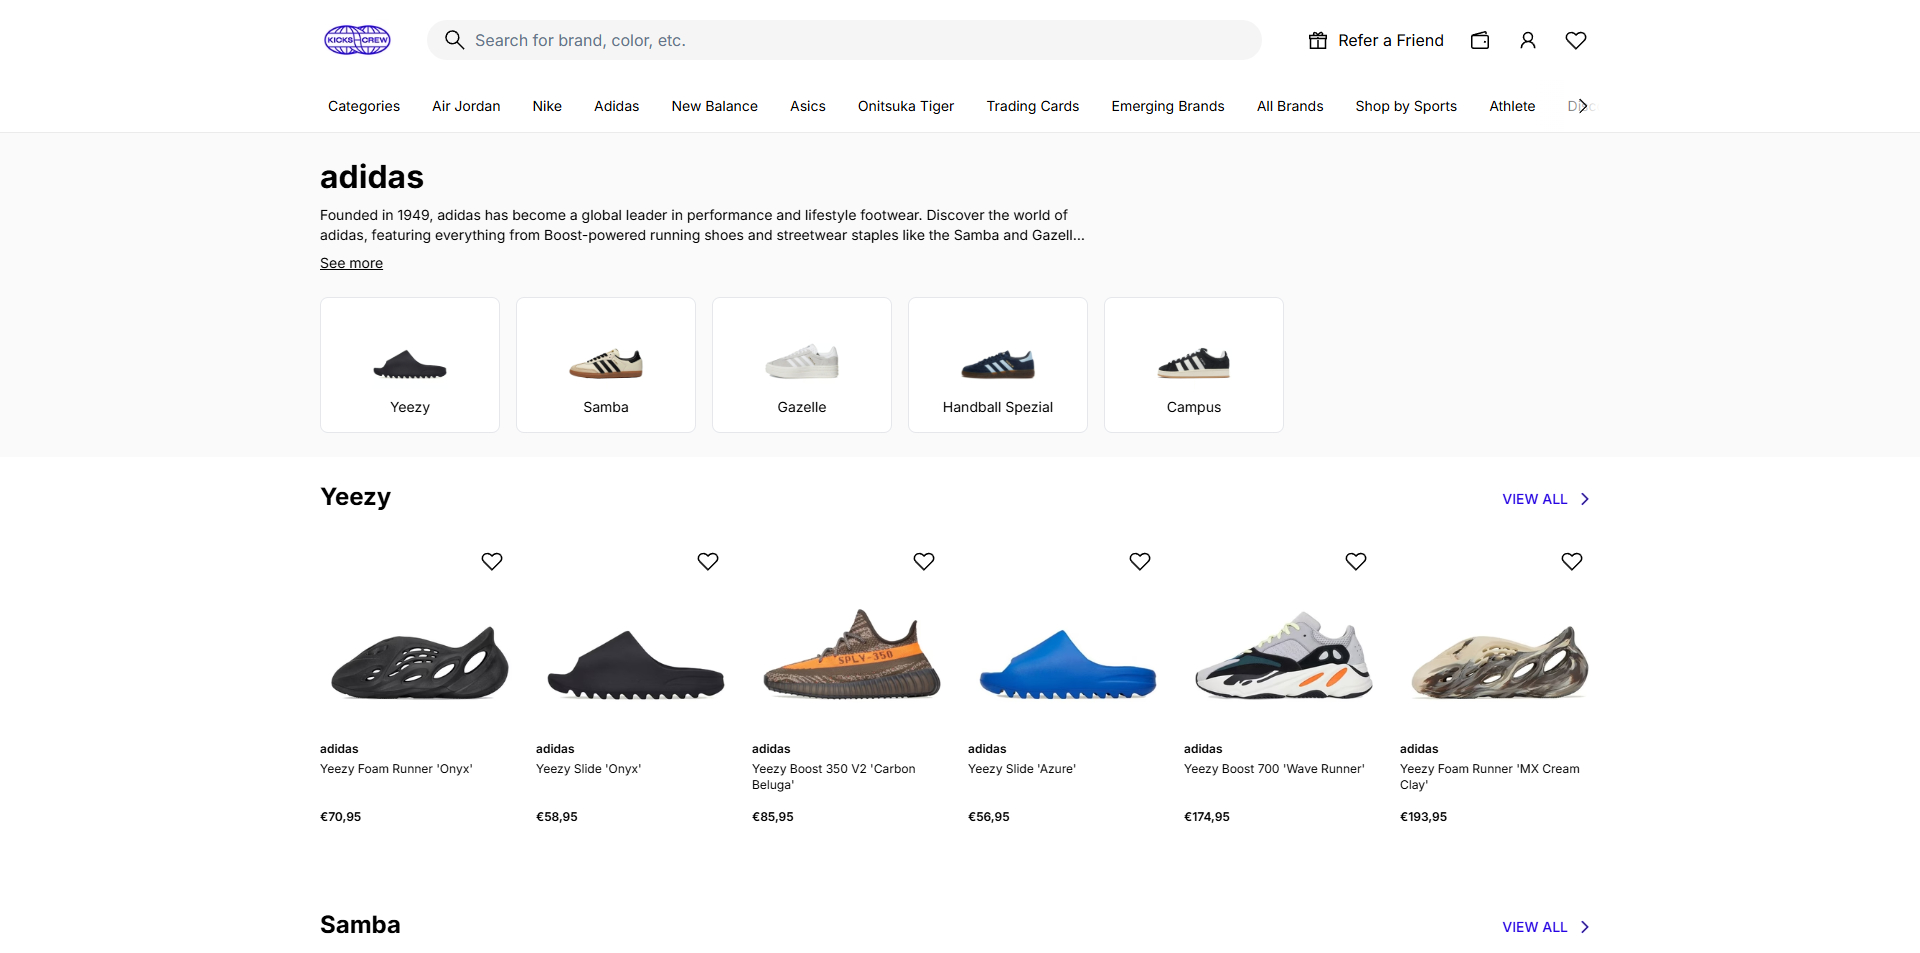
Task: Open the Nike menu
Action: point(547,106)
